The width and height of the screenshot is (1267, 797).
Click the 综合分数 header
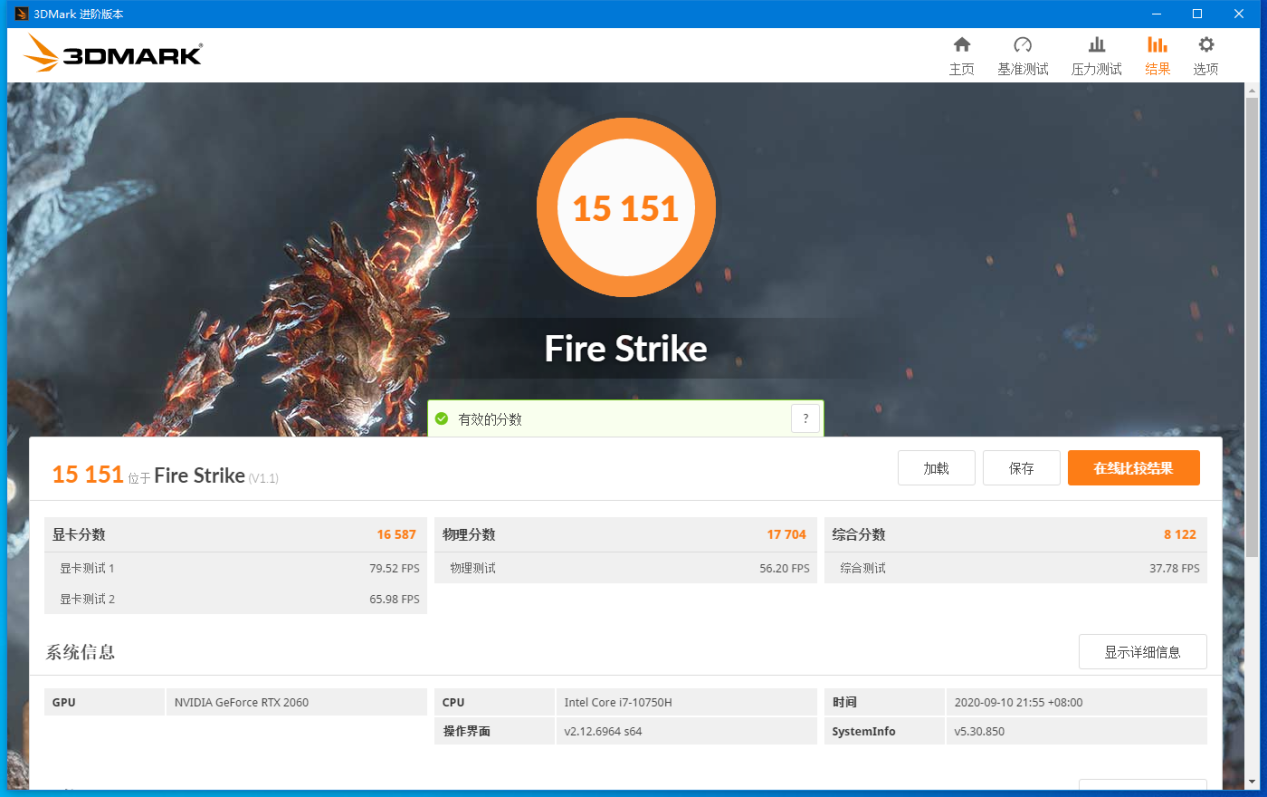(859, 535)
